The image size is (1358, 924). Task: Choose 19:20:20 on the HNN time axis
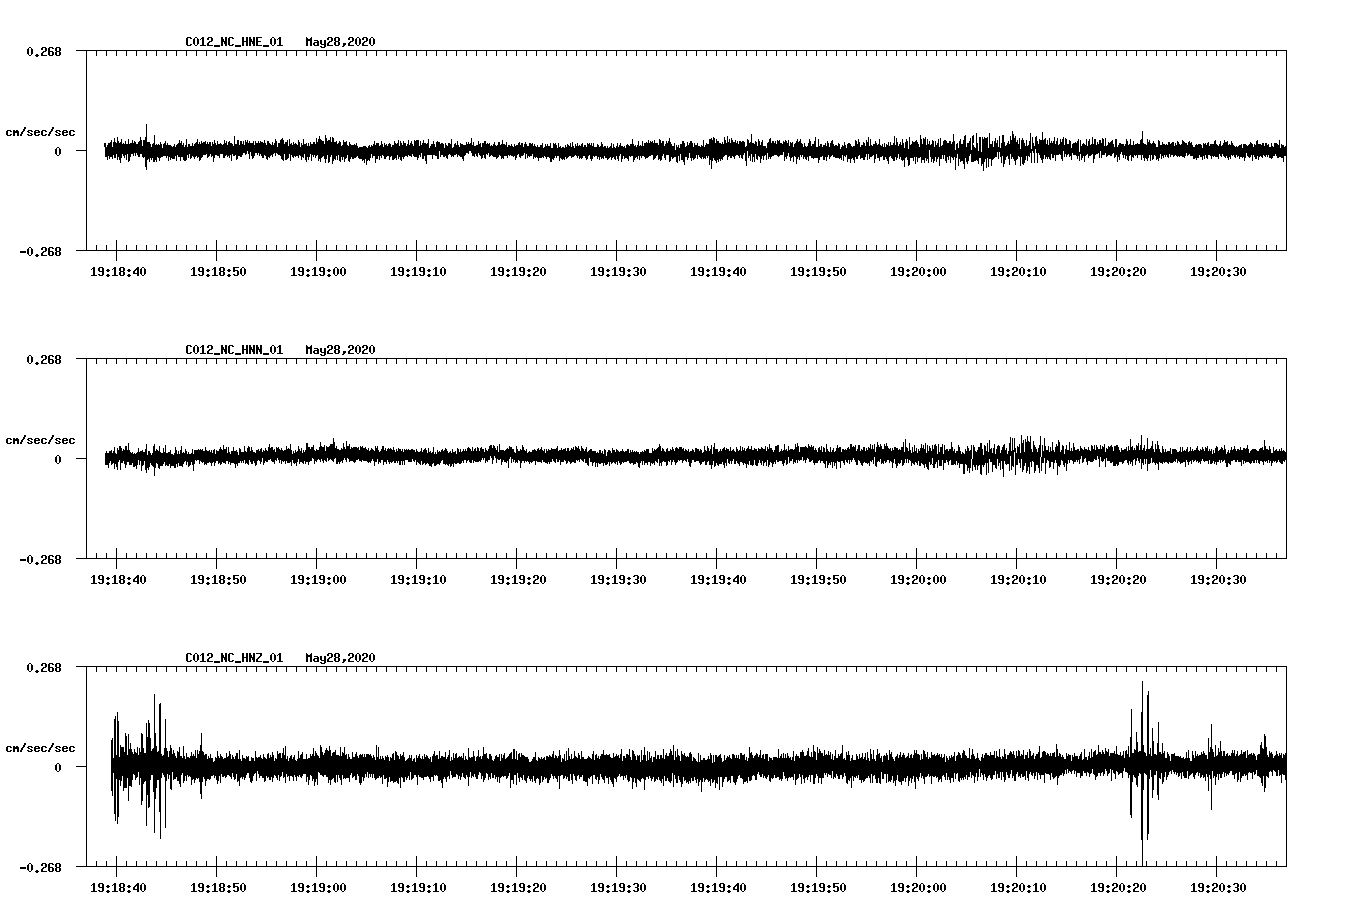[x=1118, y=579]
